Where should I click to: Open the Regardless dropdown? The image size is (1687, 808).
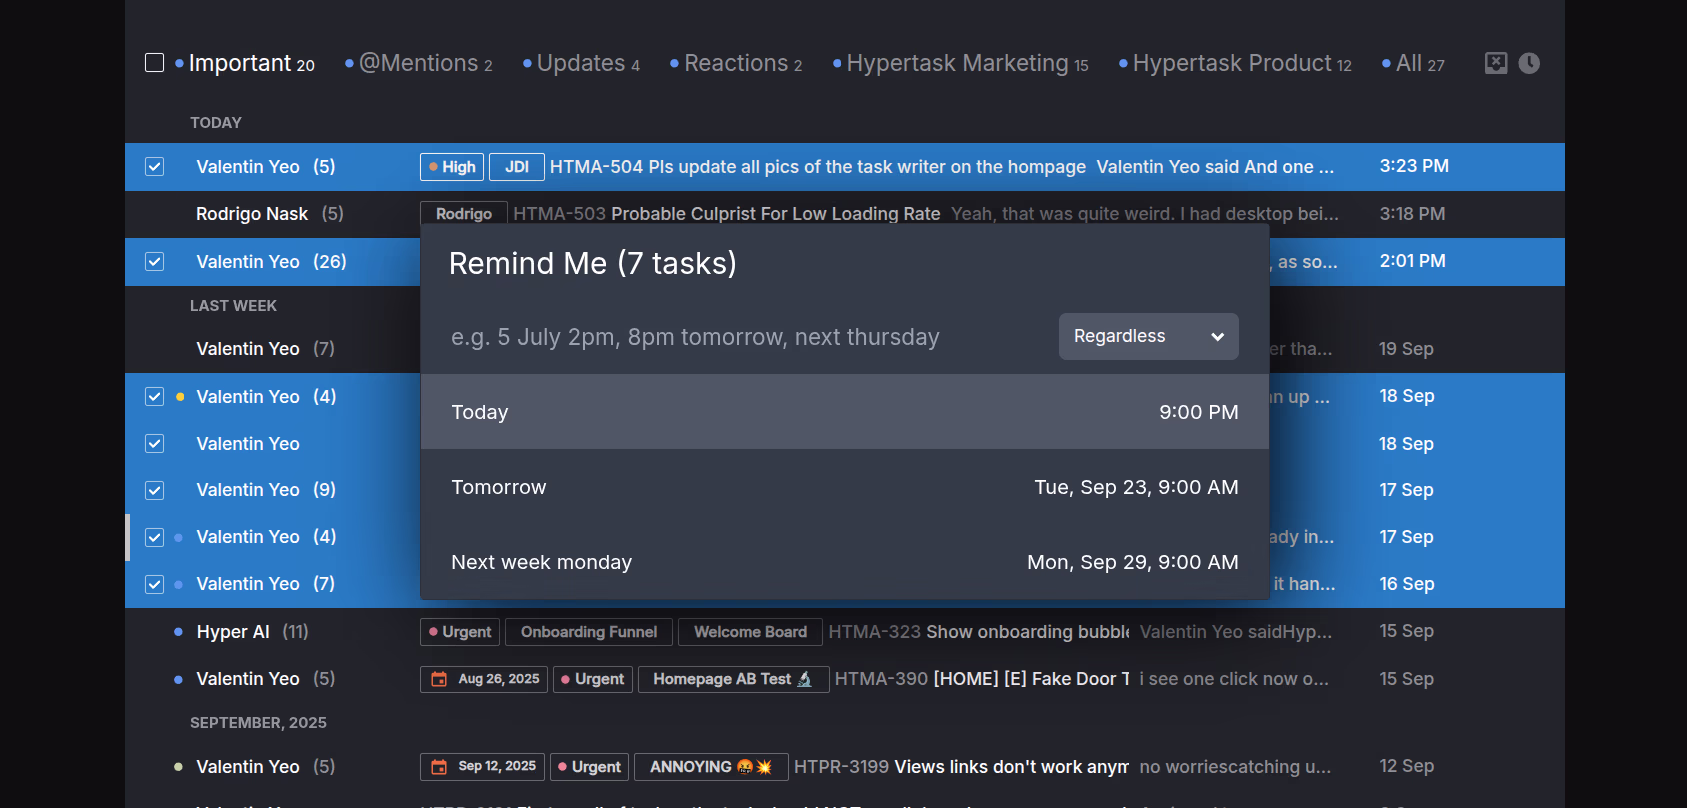[1148, 336]
